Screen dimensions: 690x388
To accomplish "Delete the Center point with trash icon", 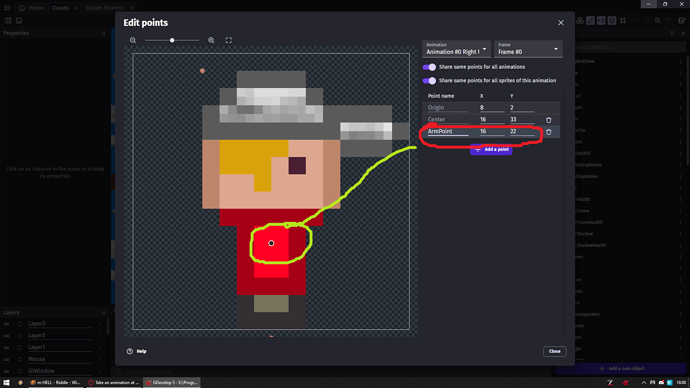I will (x=549, y=120).
